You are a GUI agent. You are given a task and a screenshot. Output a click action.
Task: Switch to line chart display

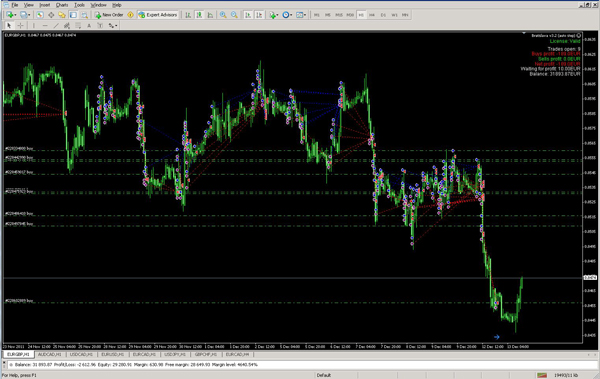(210, 15)
